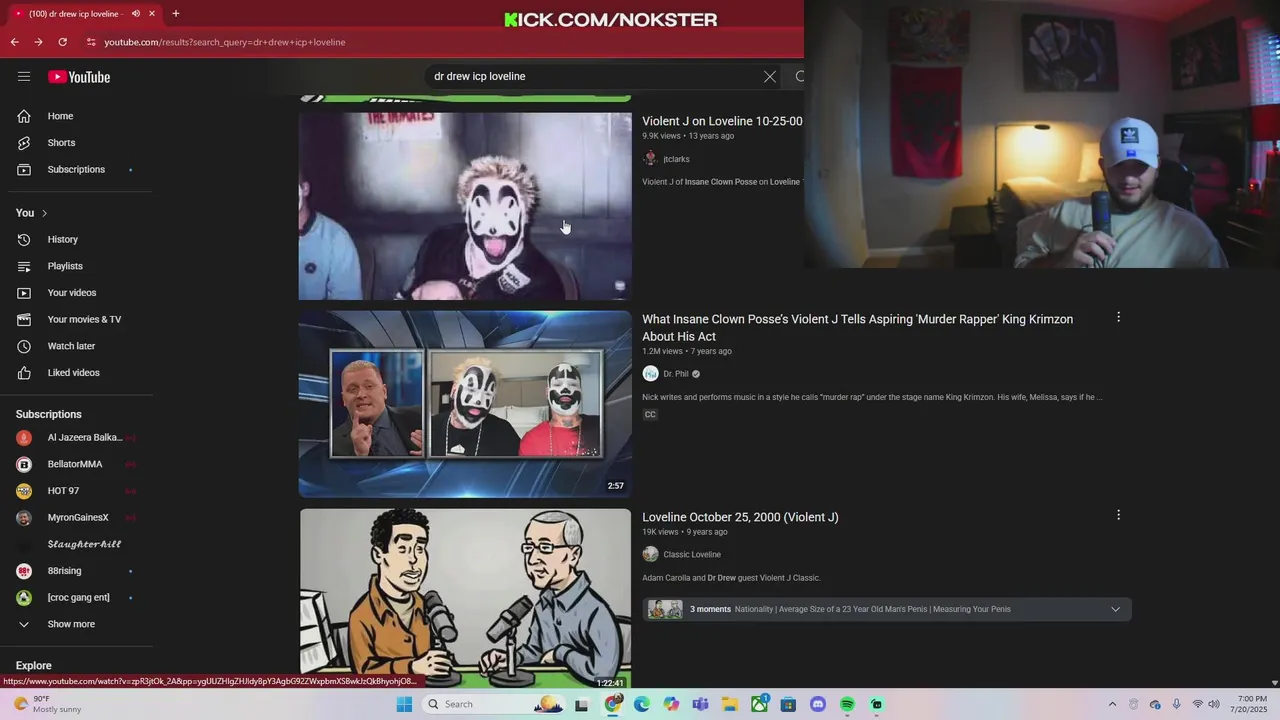Open 'Violent J on Loveline 10-25-00' title

pyautogui.click(x=722, y=121)
